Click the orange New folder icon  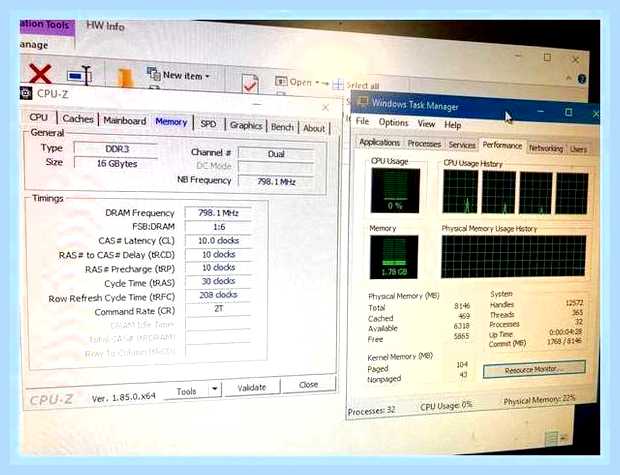pos(125,78)
